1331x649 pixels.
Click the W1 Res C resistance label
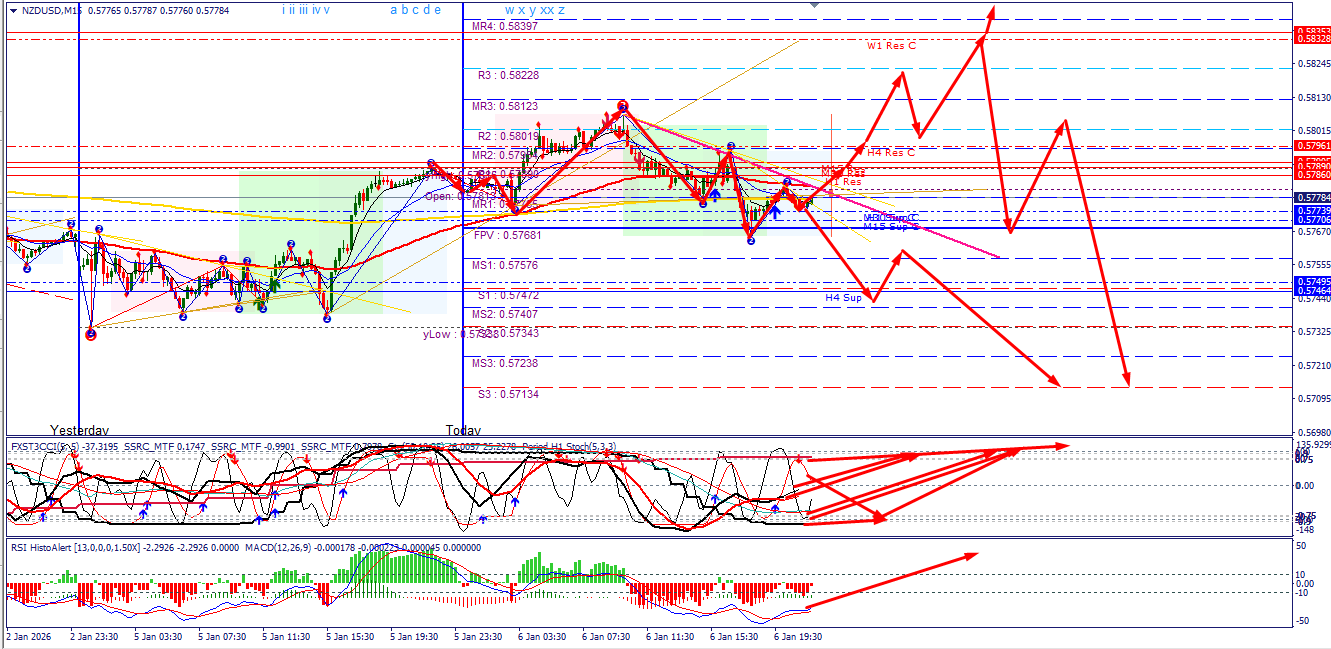(x=891, y=46)
